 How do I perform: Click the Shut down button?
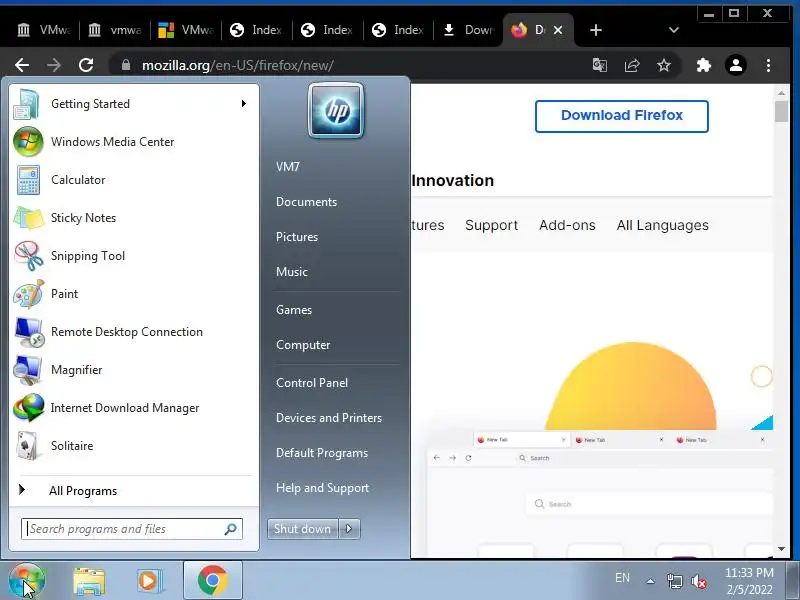pyautogui.click(x=303, y=529)
